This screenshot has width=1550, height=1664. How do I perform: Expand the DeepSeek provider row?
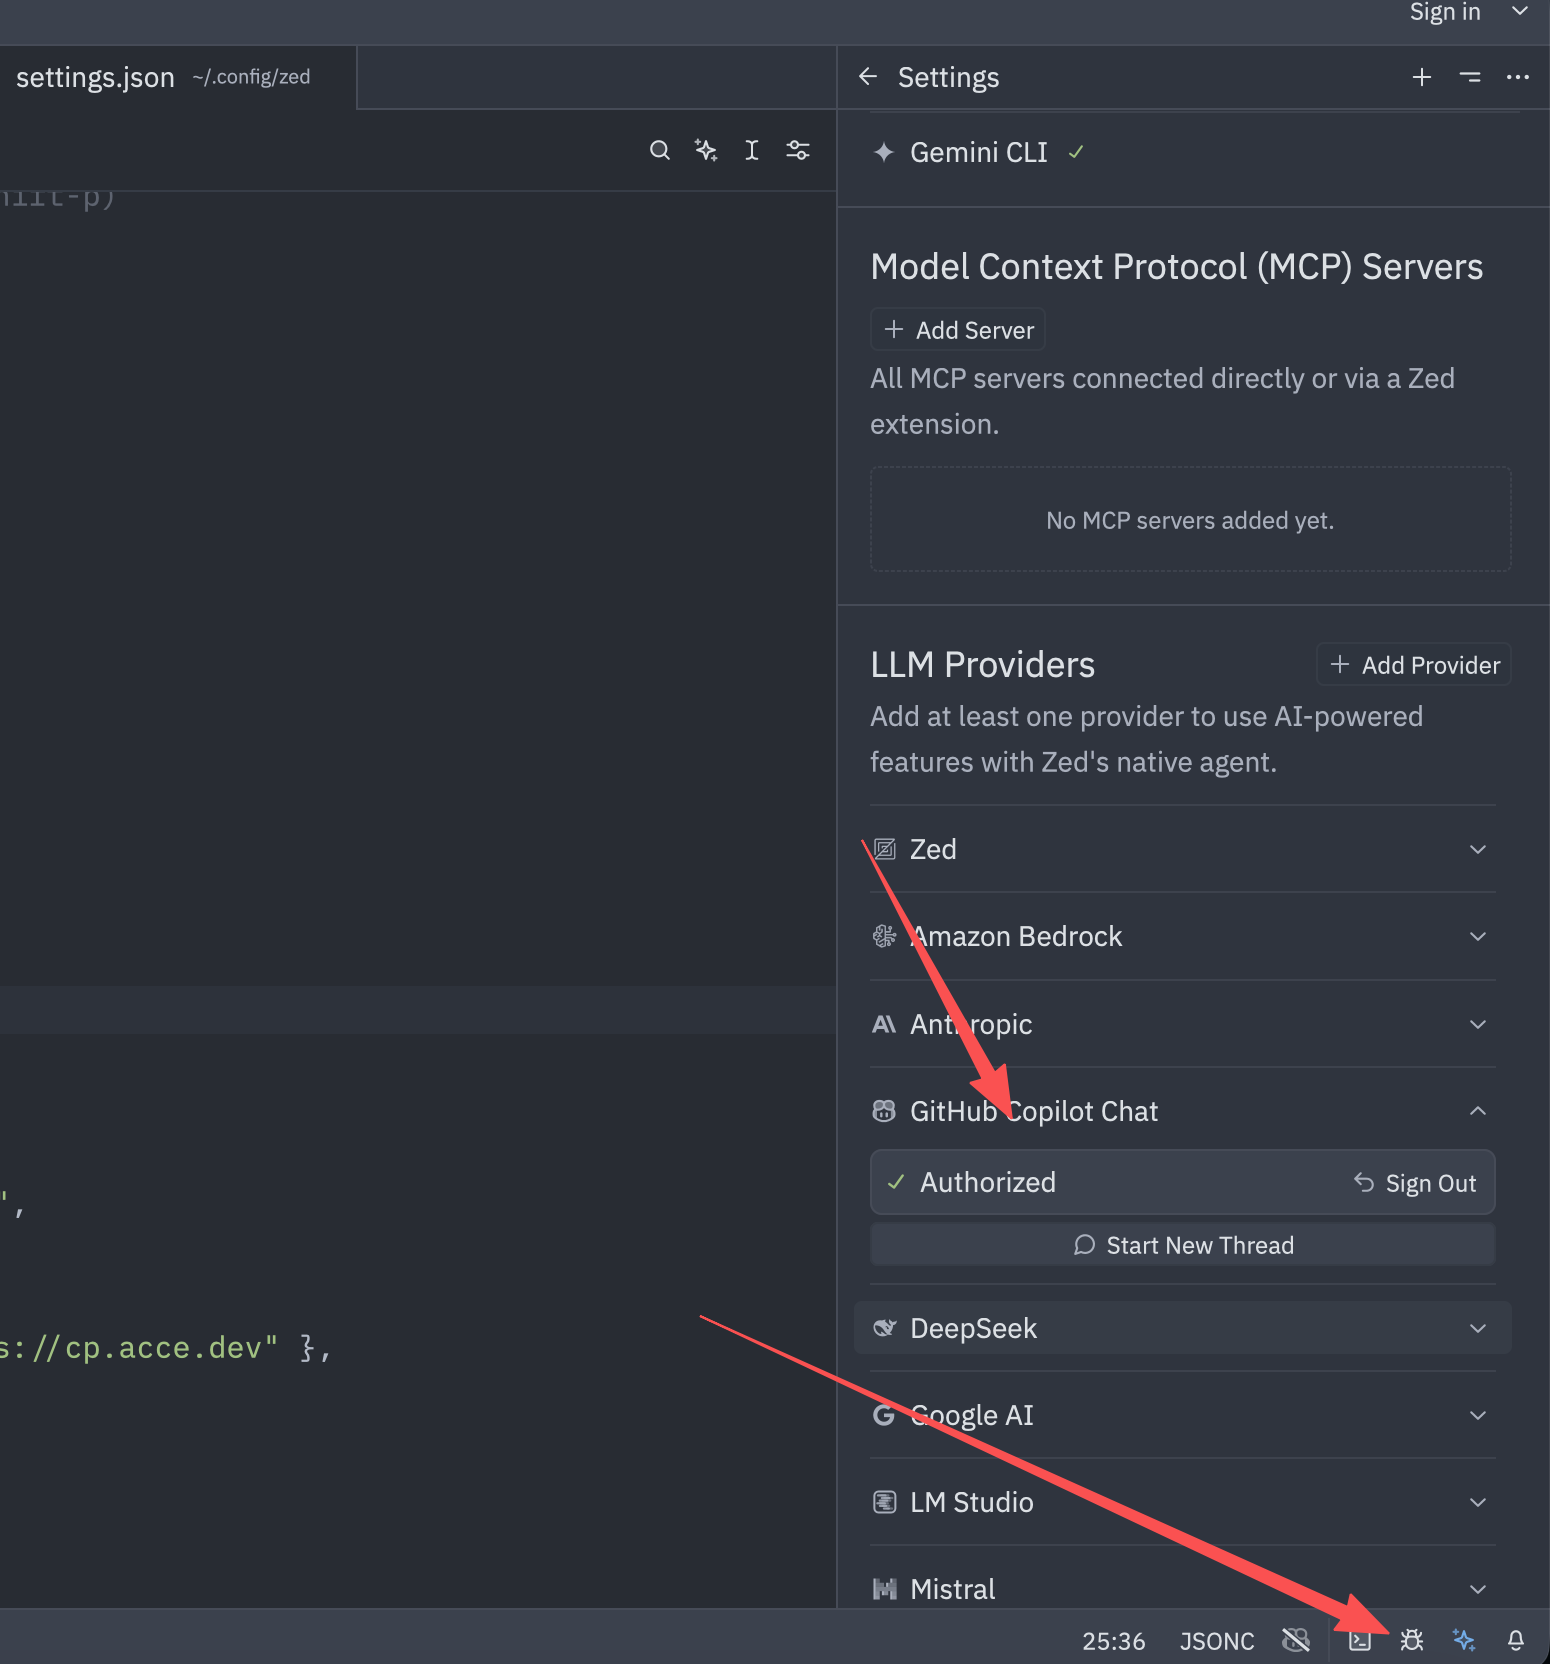click(x=1477, y=1328)
